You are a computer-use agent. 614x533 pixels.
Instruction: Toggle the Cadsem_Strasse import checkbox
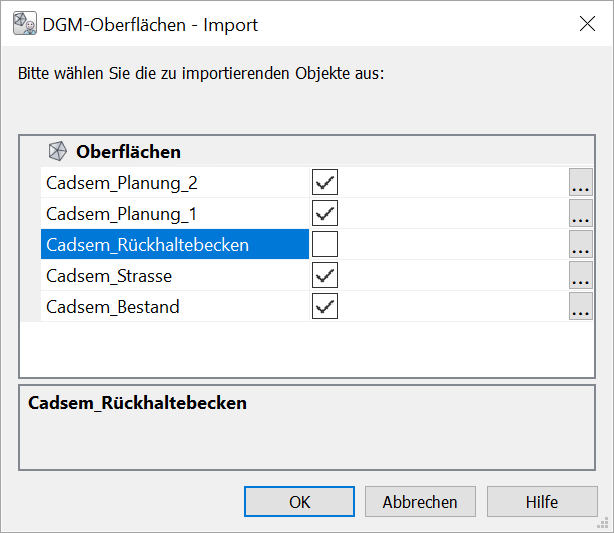point(325,276)
